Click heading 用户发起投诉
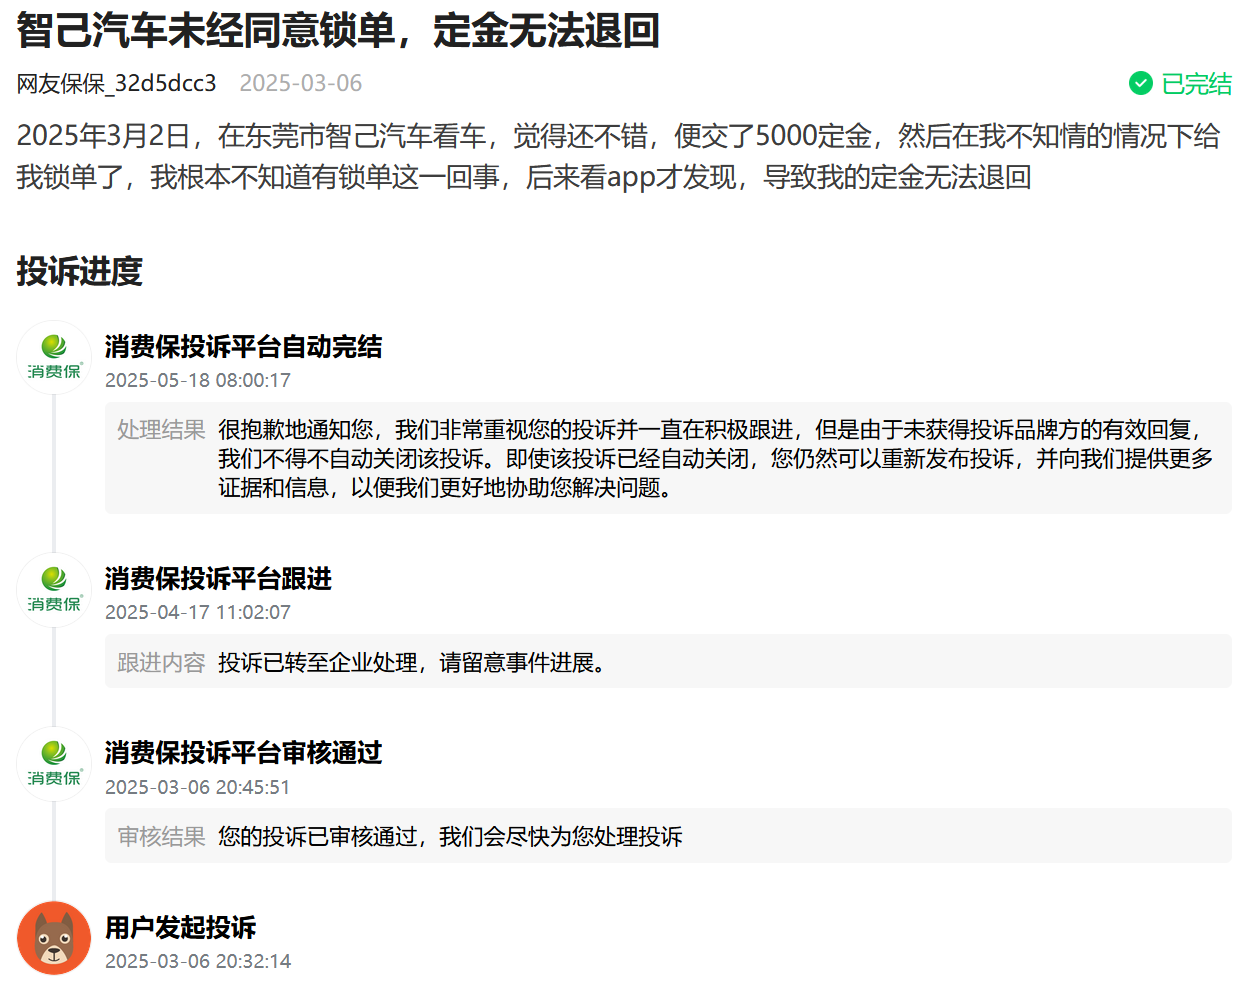Image resolution: width=1248 pixels, height=1005 pixels. tap(180, 927)
